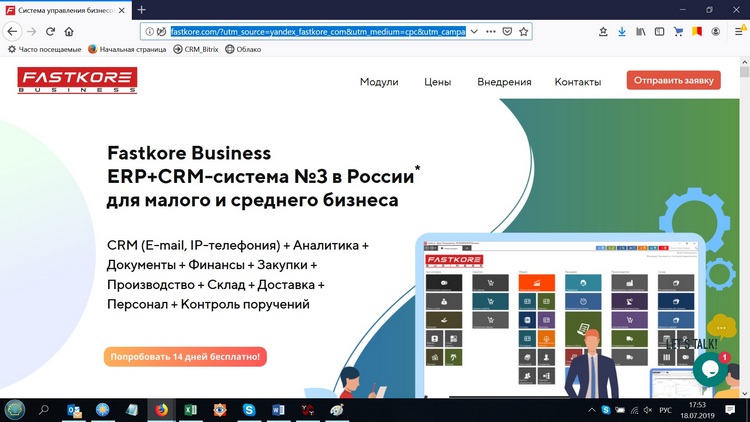Show hidden tray icons chevron
750x422 pixels.
click(592, 410)
